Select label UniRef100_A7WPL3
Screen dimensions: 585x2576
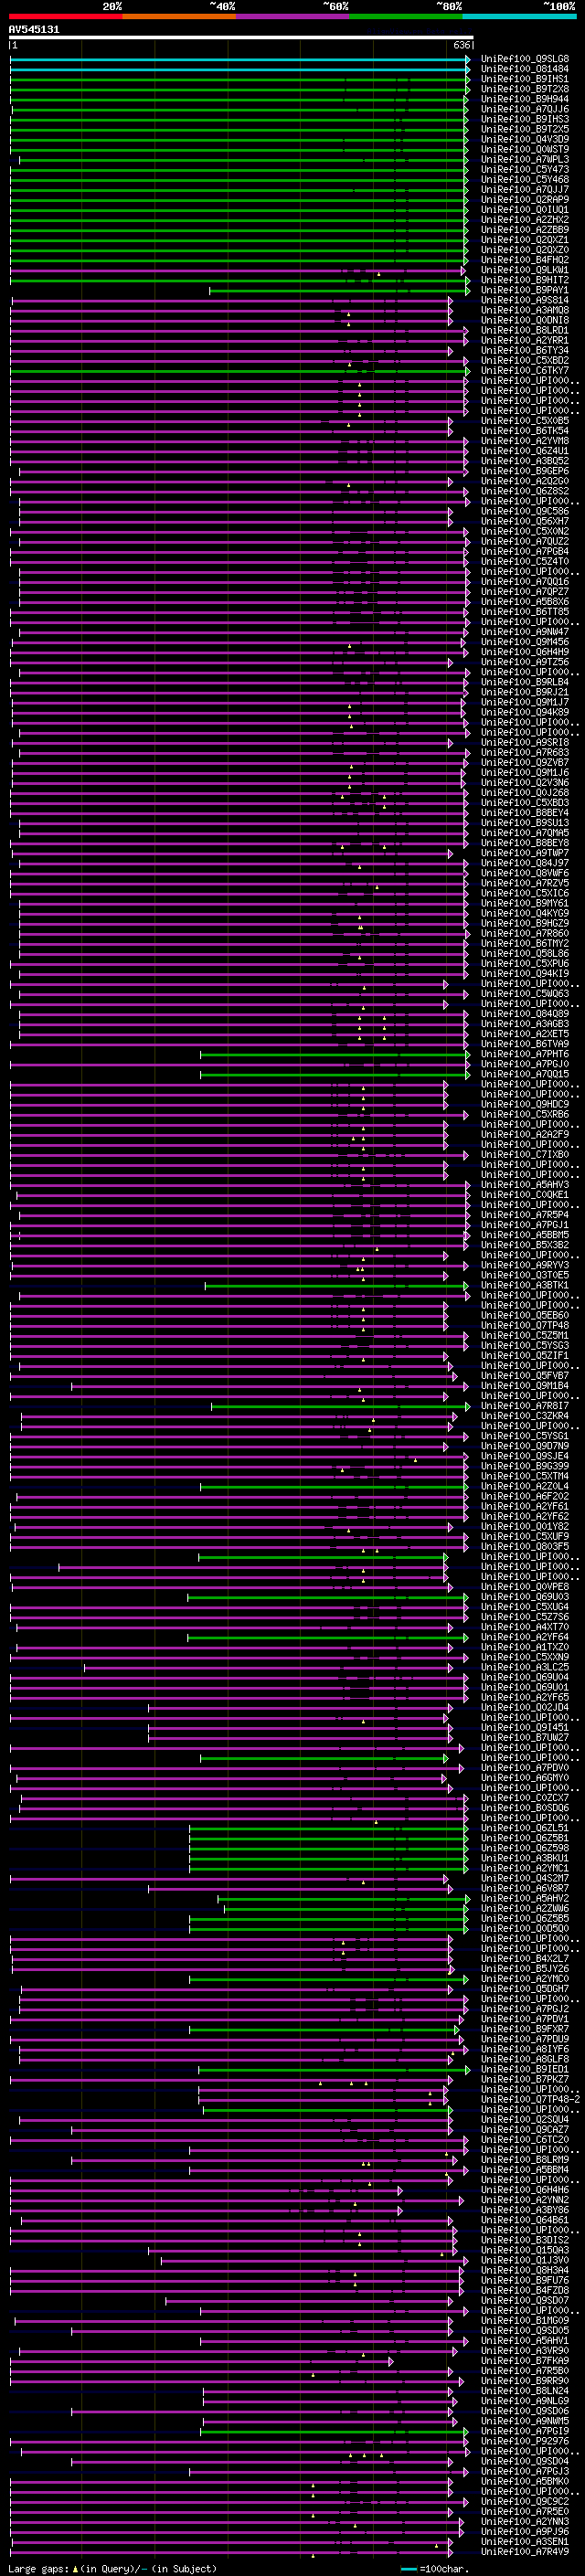pos(525,159)
